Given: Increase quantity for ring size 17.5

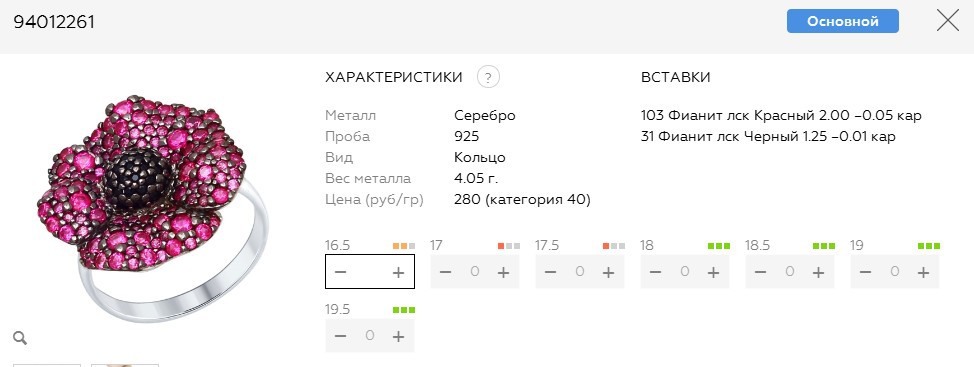Looking at the screenshot, I should [x=608, y=272].
